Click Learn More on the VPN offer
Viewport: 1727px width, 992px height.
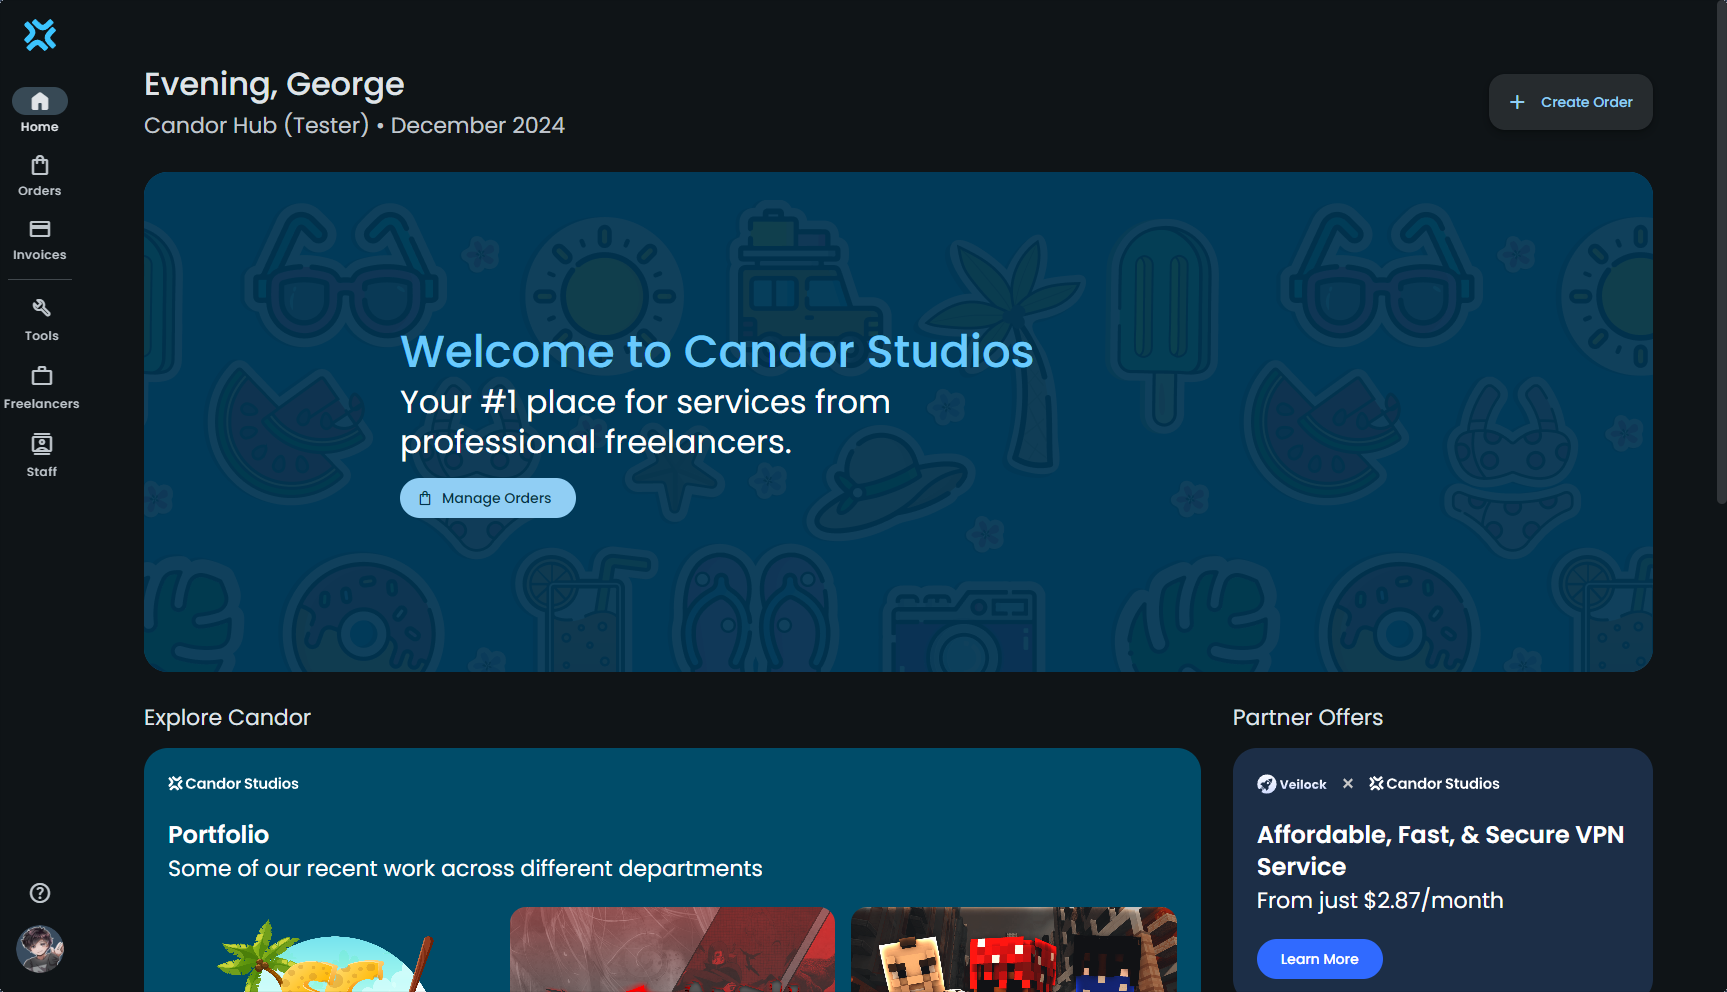pos(1319,959)
